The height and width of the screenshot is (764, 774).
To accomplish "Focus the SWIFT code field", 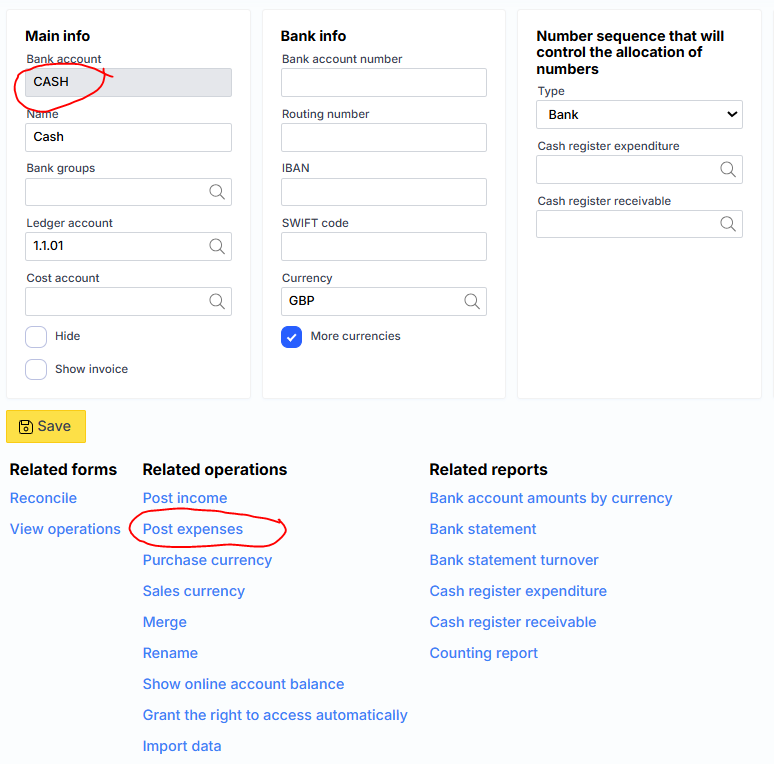I will [x=384, y=246].
